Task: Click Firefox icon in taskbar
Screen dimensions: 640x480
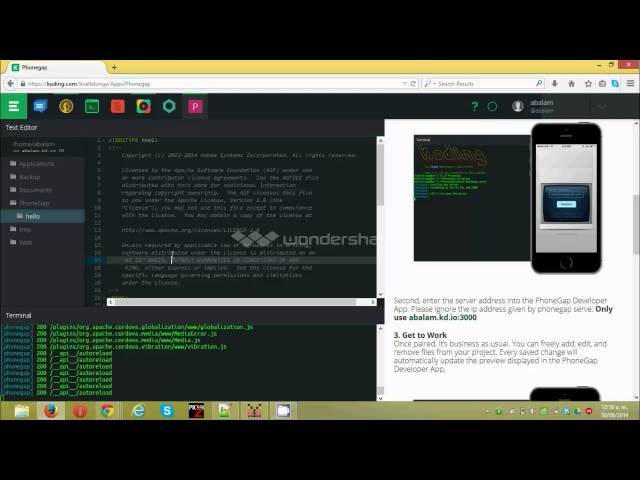Action: coord(51,411)
